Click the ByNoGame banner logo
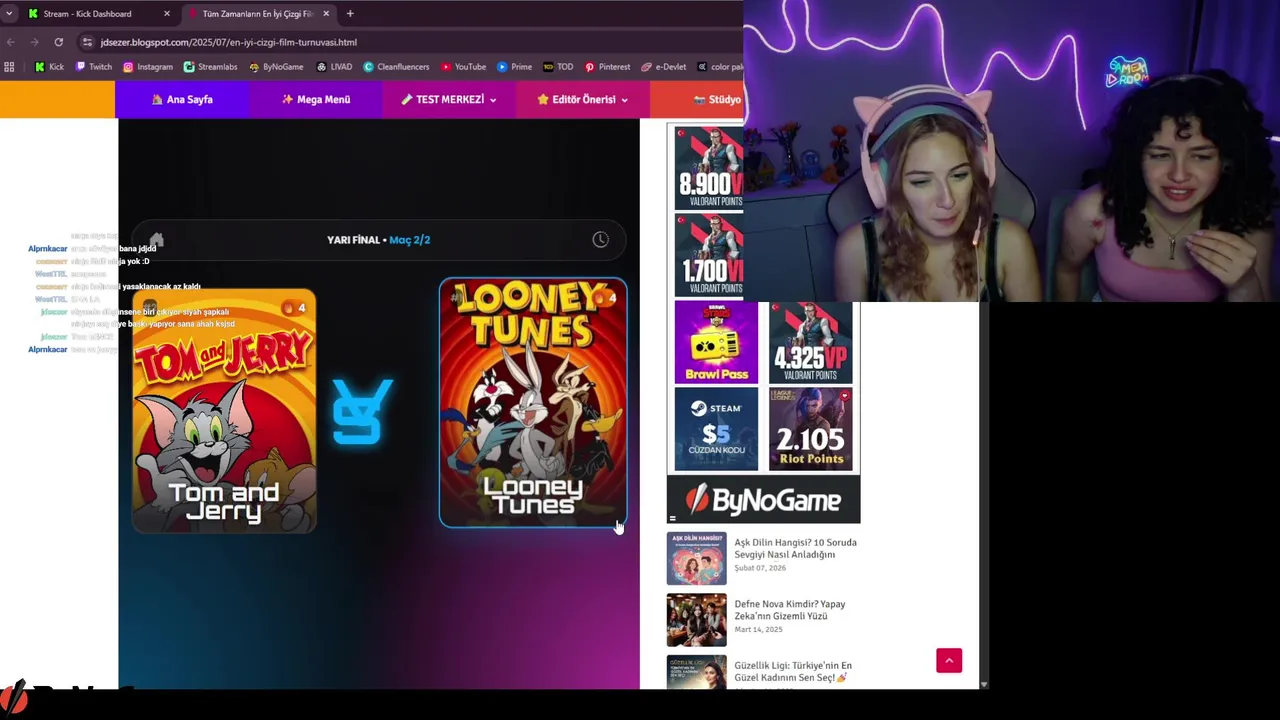1280x720 pixels. [763, 499]
